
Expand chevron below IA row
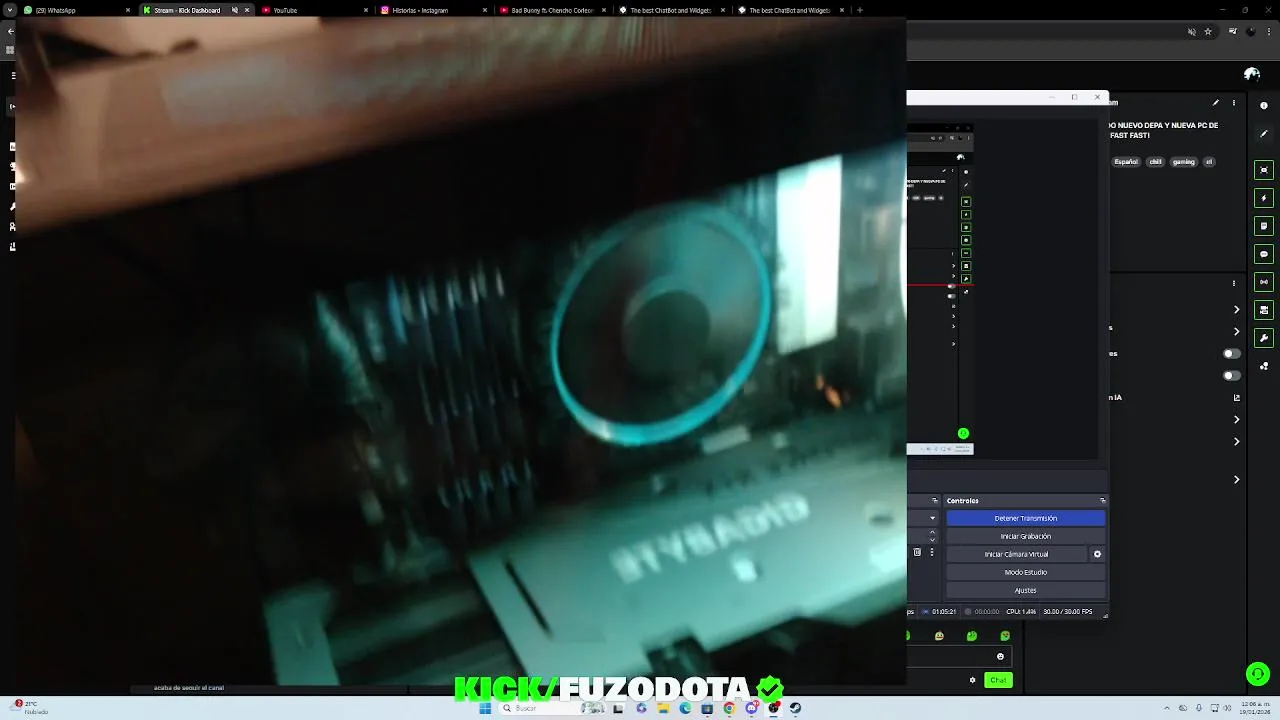coord(1237,420)
